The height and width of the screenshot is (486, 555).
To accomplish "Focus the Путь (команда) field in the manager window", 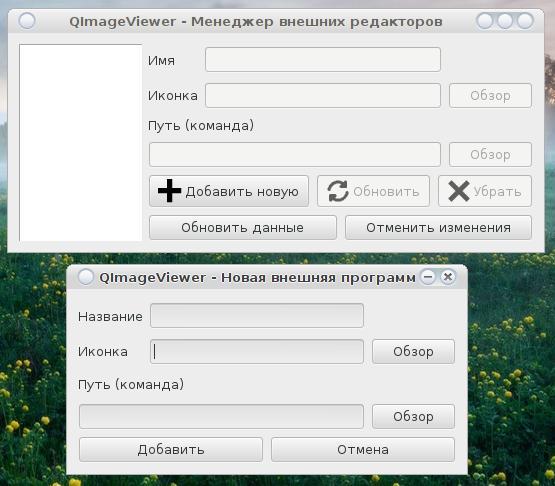I will (295, 154).
